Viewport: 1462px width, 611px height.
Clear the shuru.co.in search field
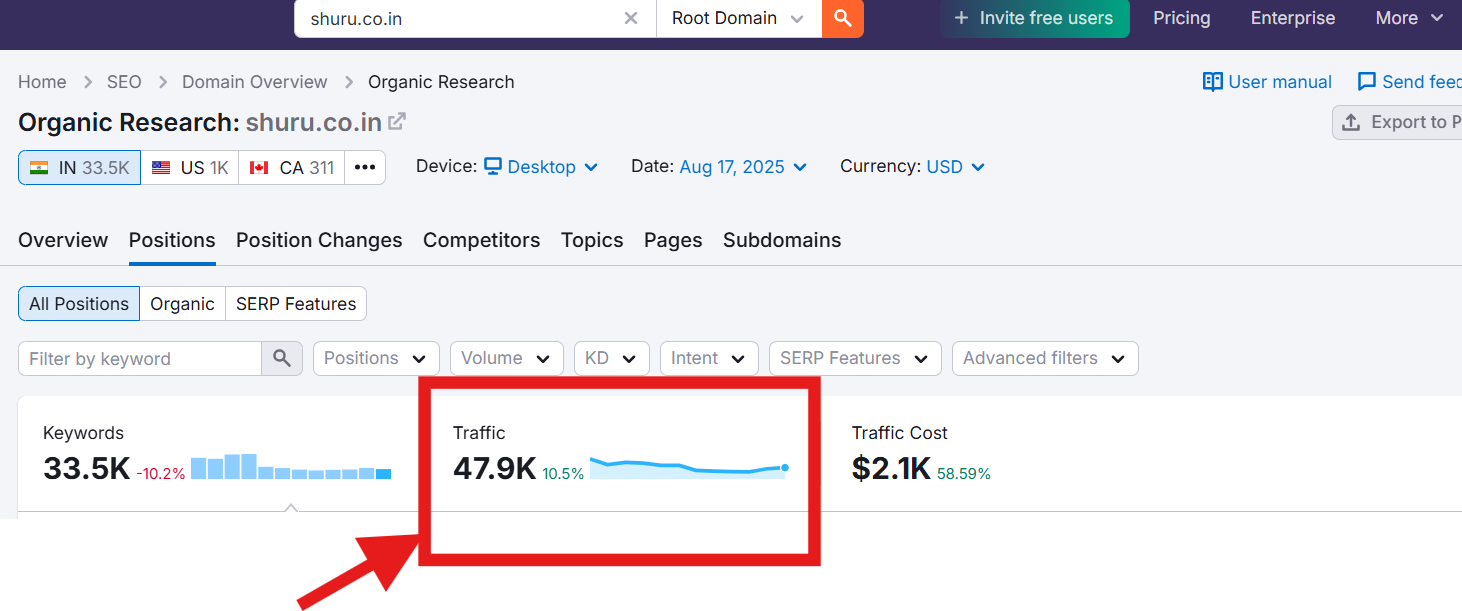click(x=631, y=18)
